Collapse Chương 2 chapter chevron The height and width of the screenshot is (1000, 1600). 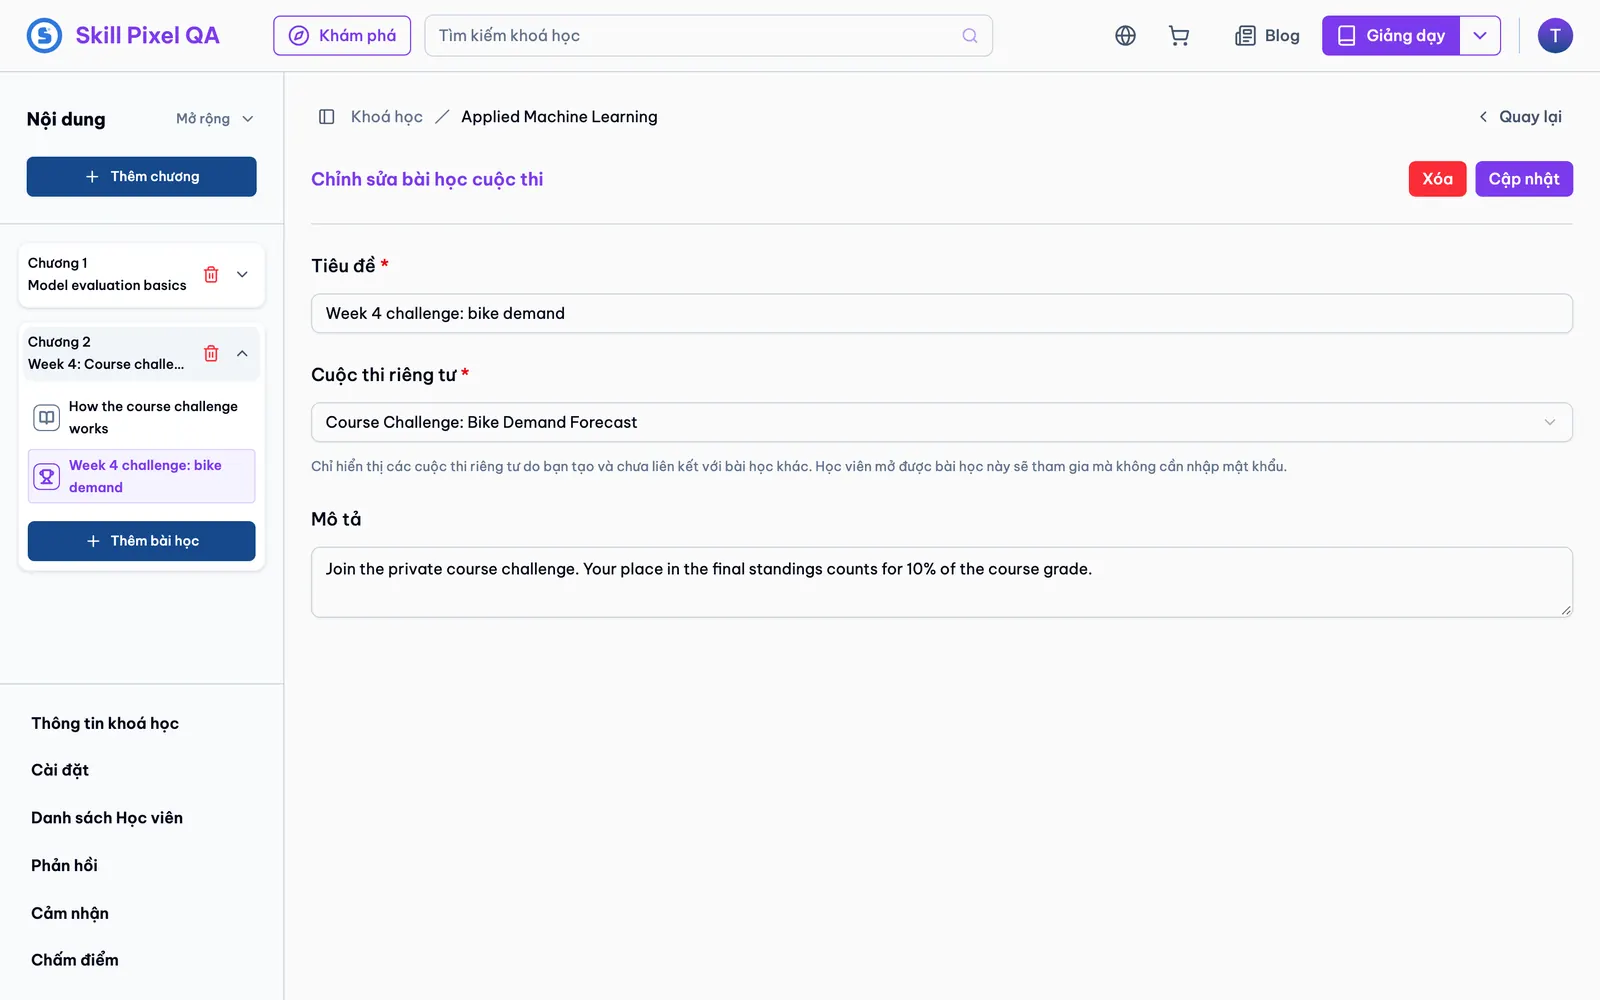[x=242, y=353]
